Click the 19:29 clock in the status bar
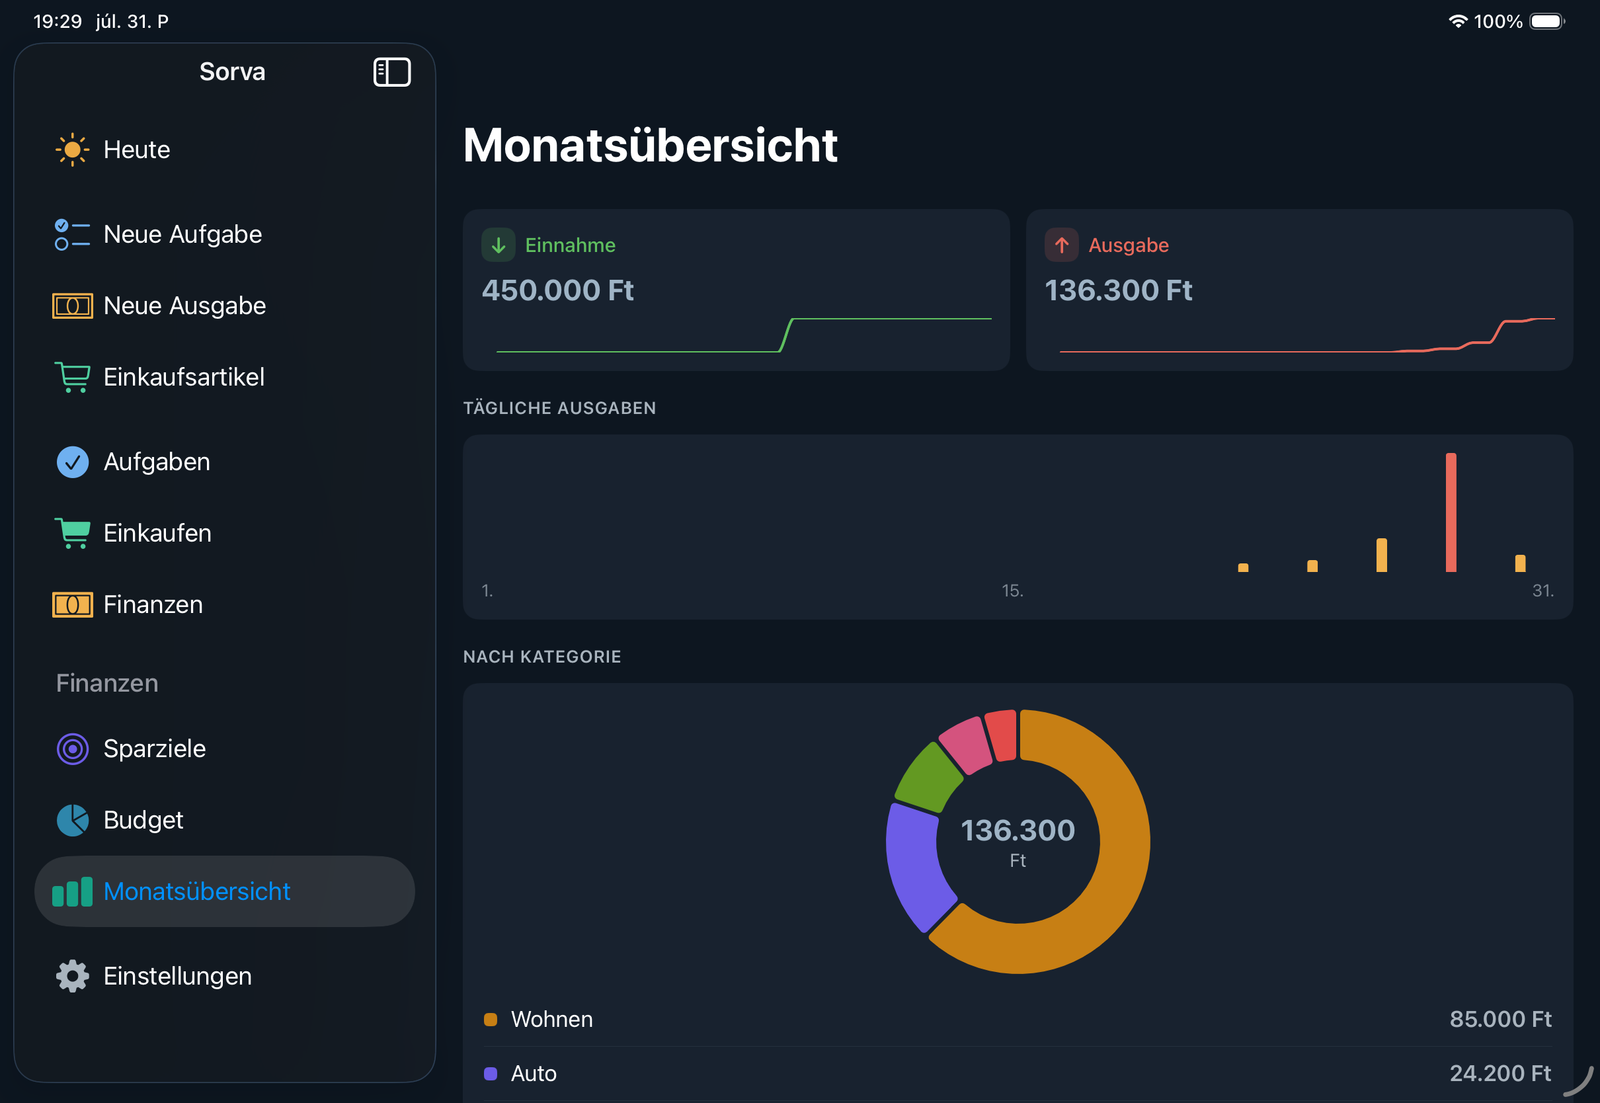The width and height of the screenshot is (1600, 1103). point(57,21)
